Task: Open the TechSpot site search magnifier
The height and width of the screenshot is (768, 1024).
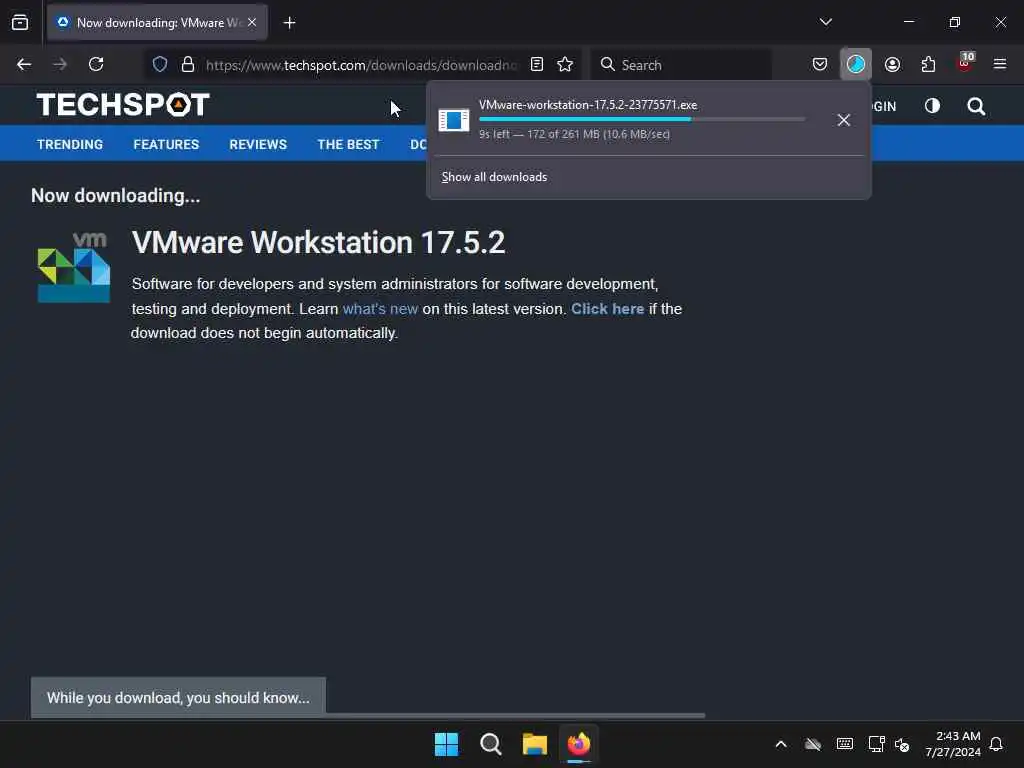Action: (x=976, y=106)
